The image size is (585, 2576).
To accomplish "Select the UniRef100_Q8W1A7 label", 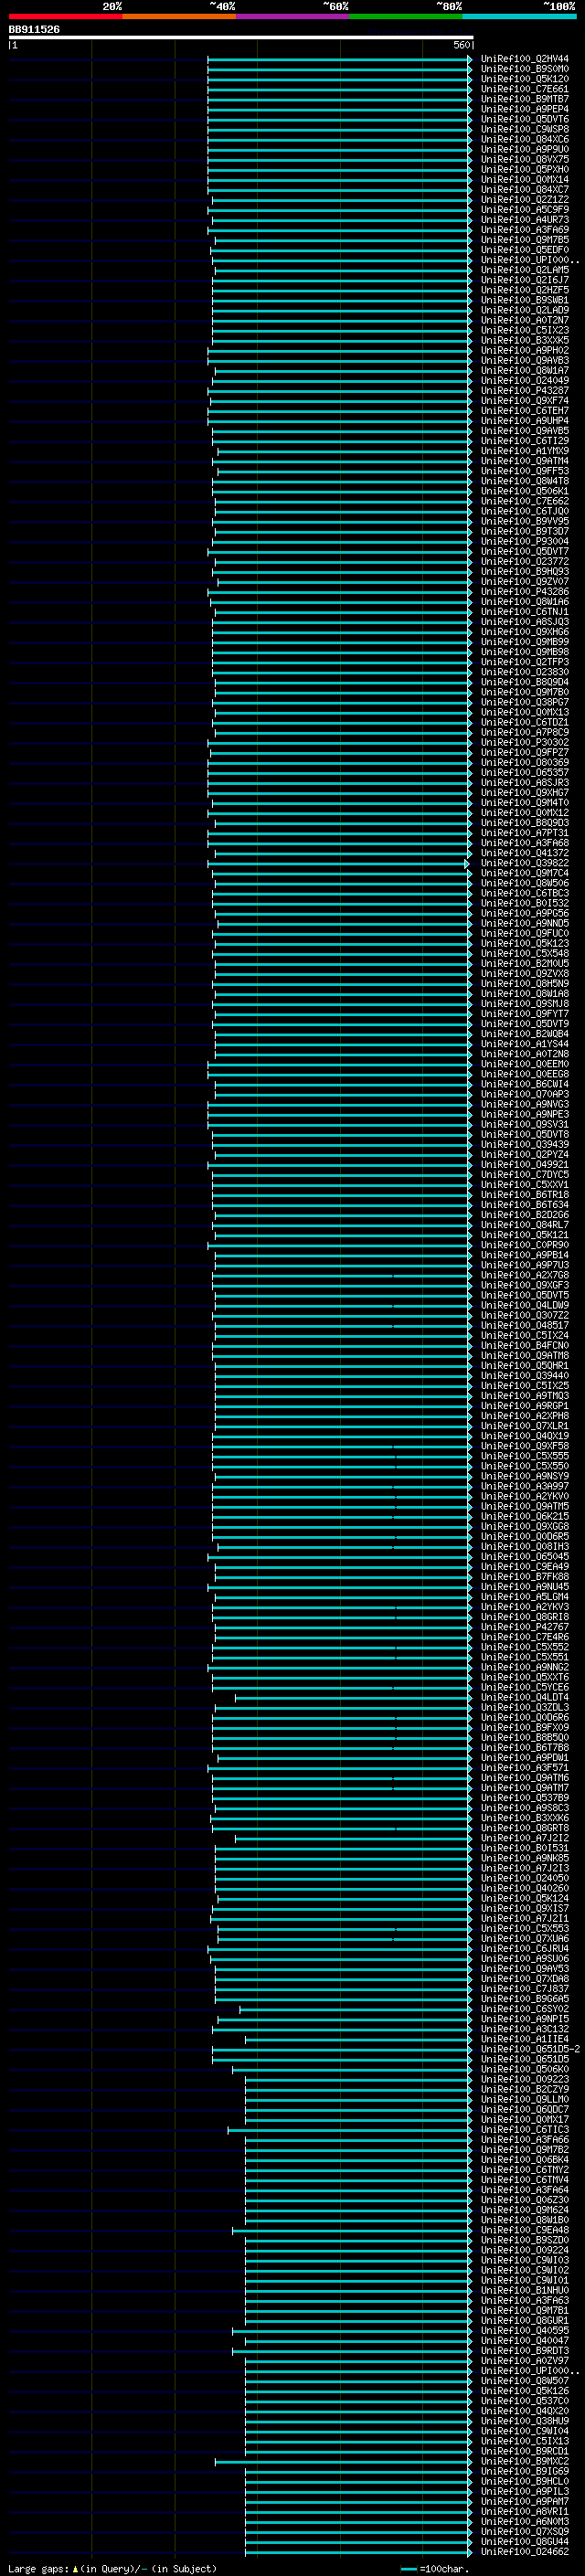I will pyautogui.click(x=525, y=370).
